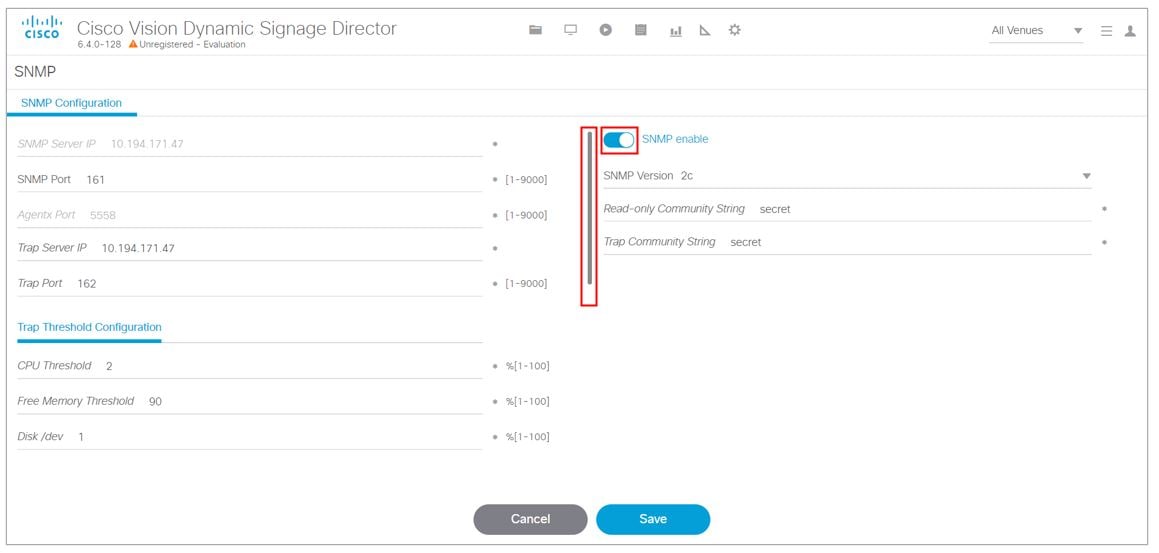Click the triangle ruler icon in toolbar
Image resolution: width=1159 pixels, height=553 pixels.
point(704,30)
